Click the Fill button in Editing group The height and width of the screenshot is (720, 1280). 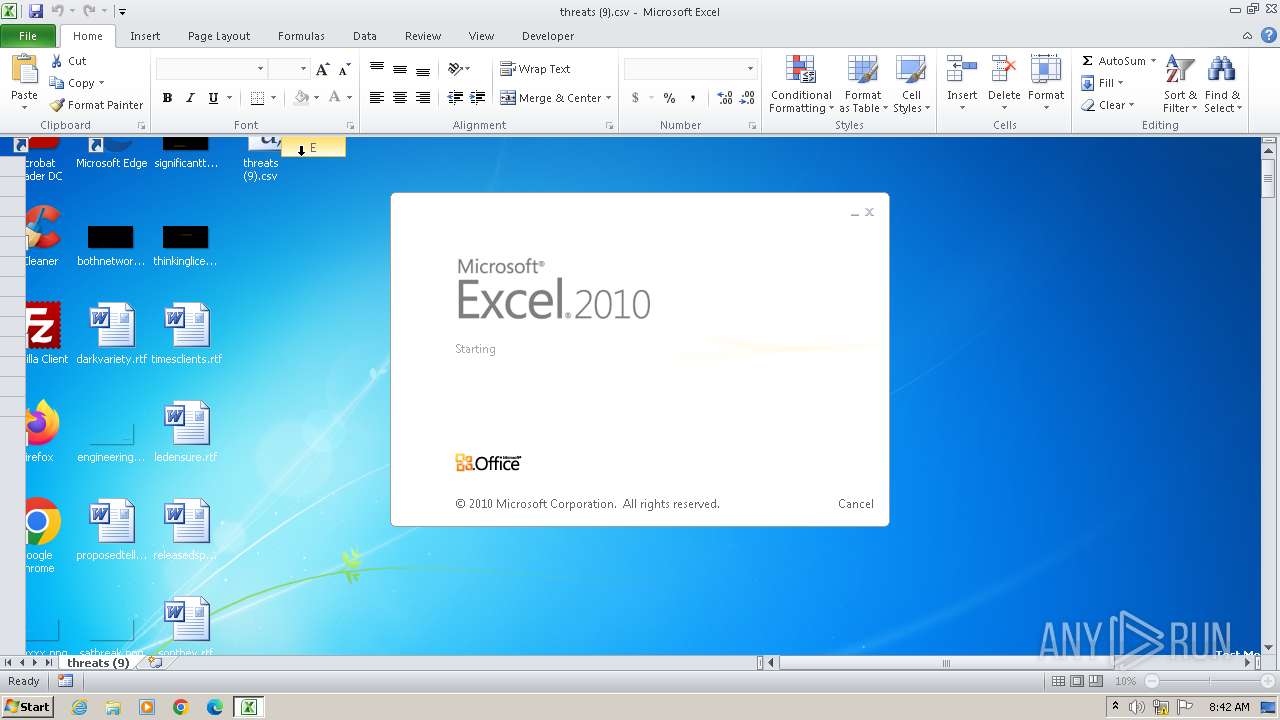(x=1103, y=83)
